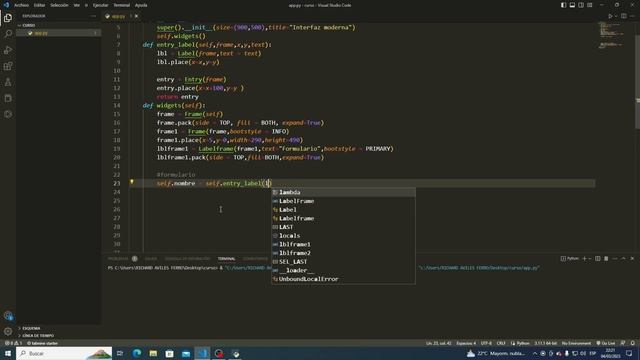Kill terminal with the trash icon
The height and width of the screenshot is (360, 640).
pos(606,258)
